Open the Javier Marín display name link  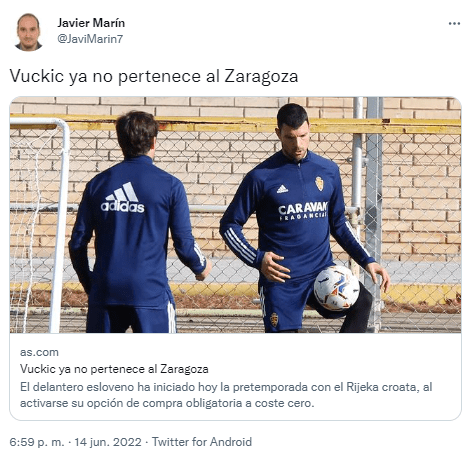point(91,23)
